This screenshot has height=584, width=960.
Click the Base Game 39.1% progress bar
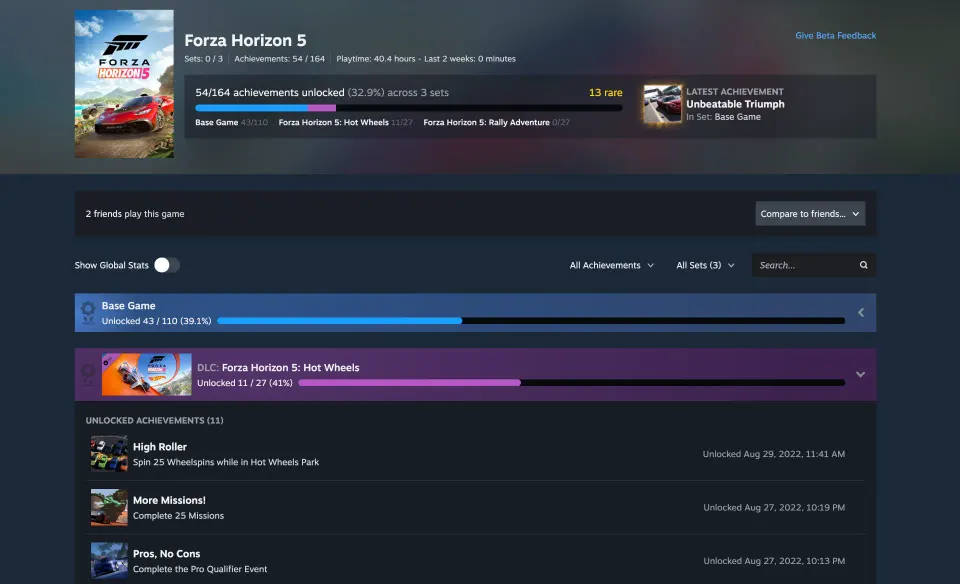[x=531, y=321]
